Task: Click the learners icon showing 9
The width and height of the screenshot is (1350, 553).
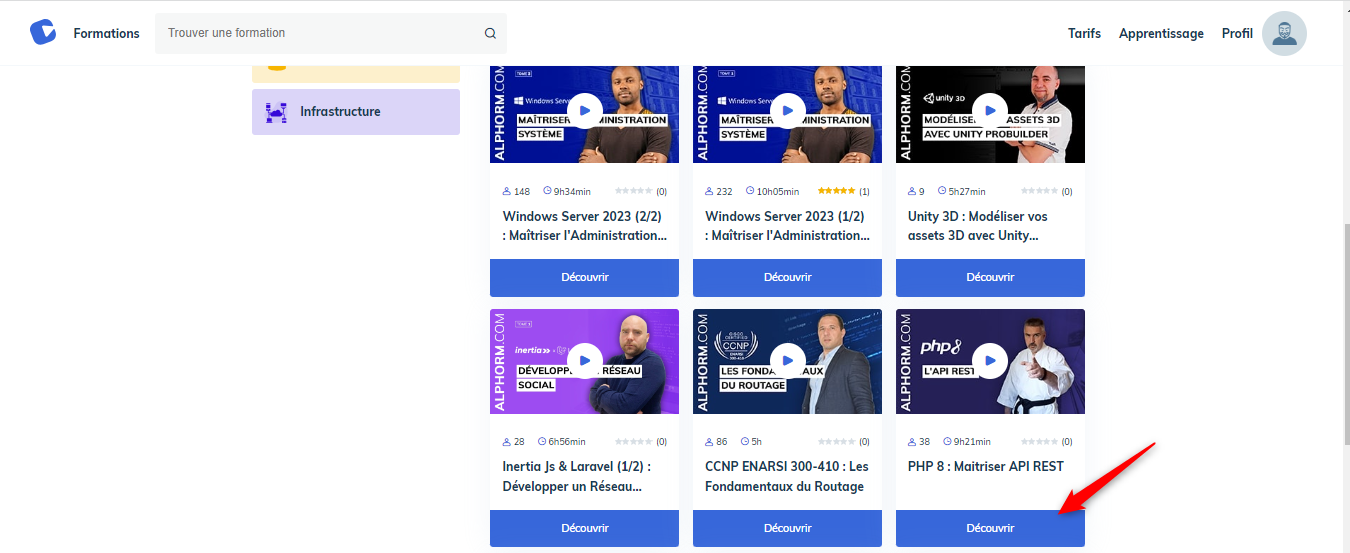Action: 912,191
